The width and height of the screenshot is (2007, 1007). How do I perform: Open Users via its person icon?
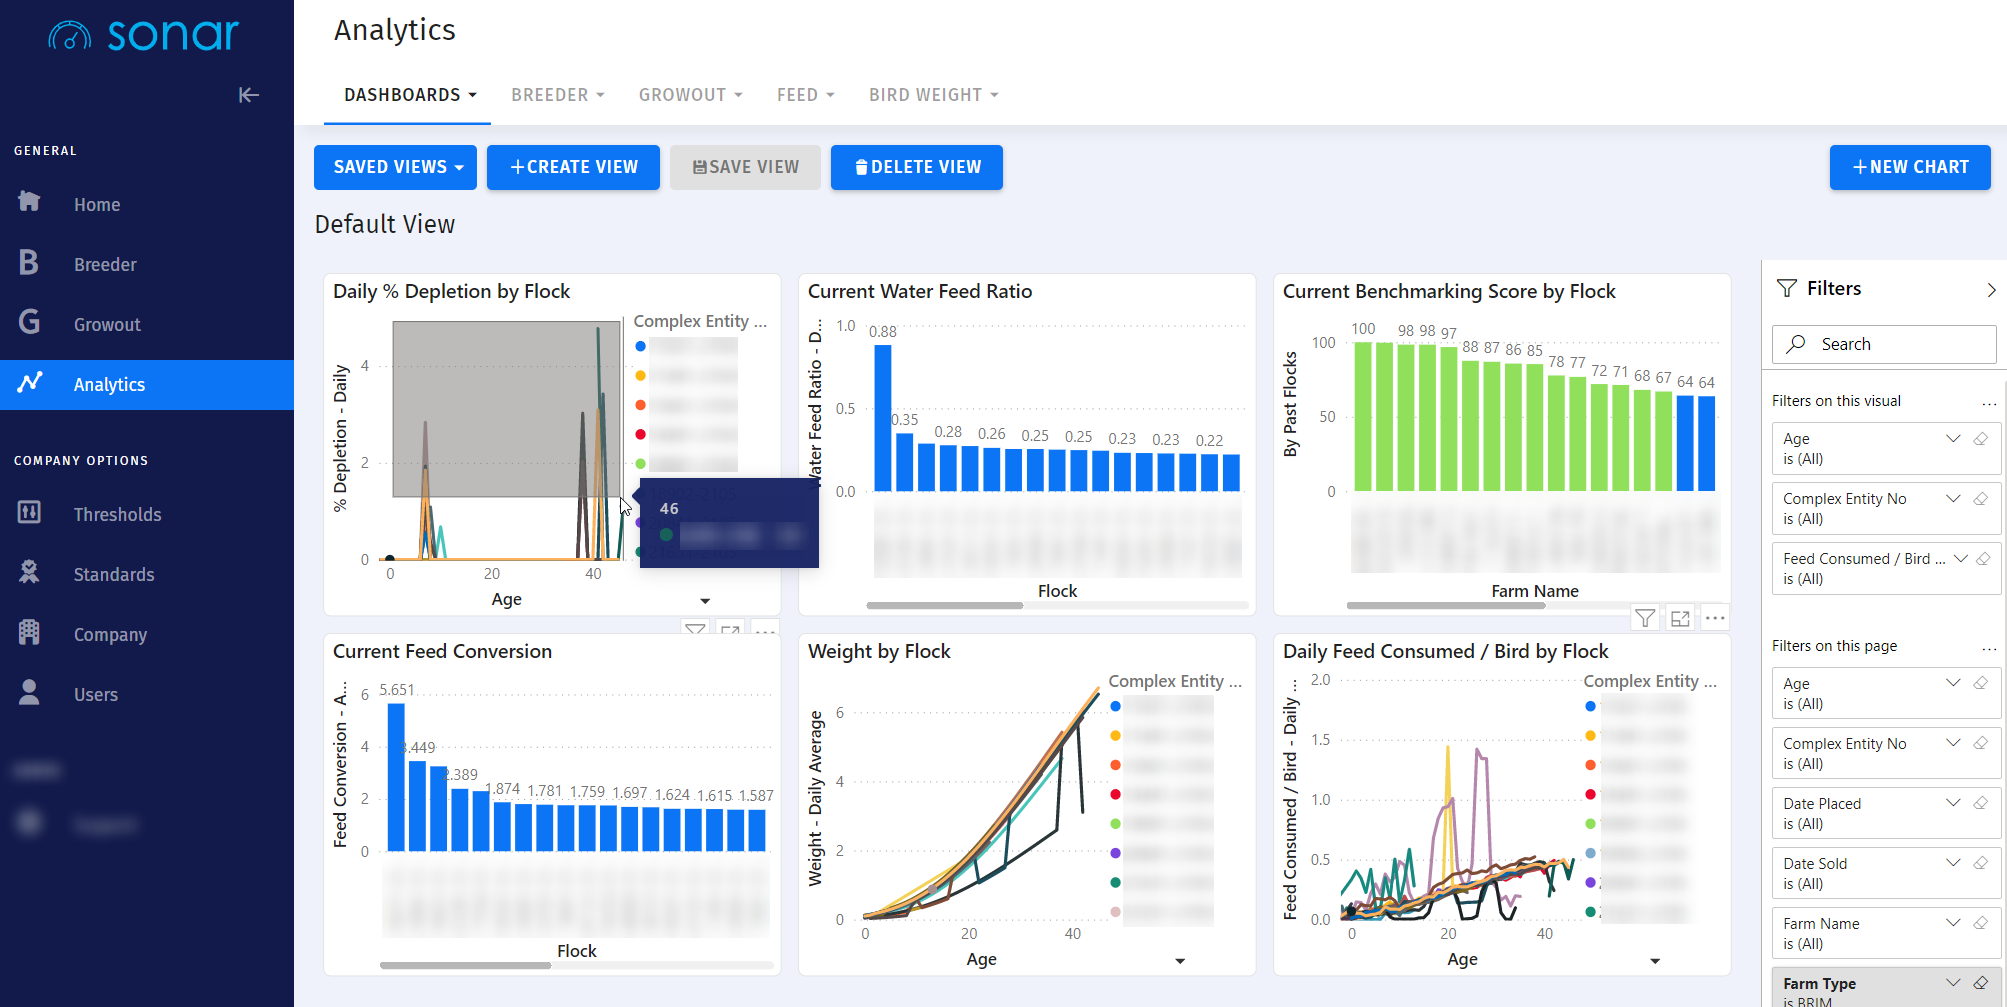[x=29, y=692]
